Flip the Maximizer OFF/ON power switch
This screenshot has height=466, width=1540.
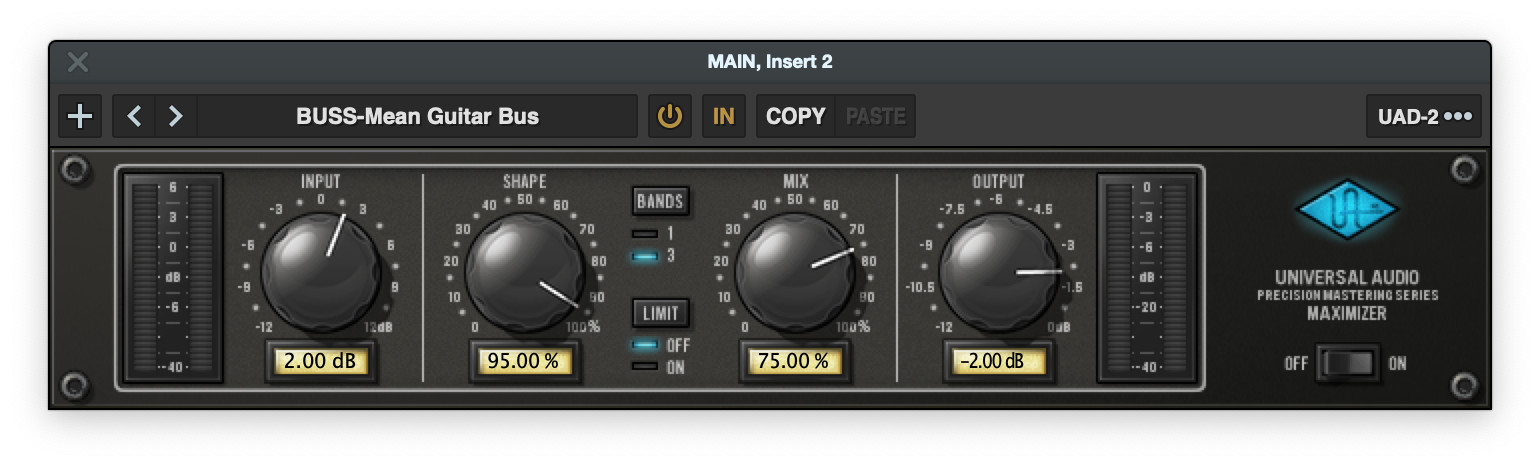[1347, 364]
